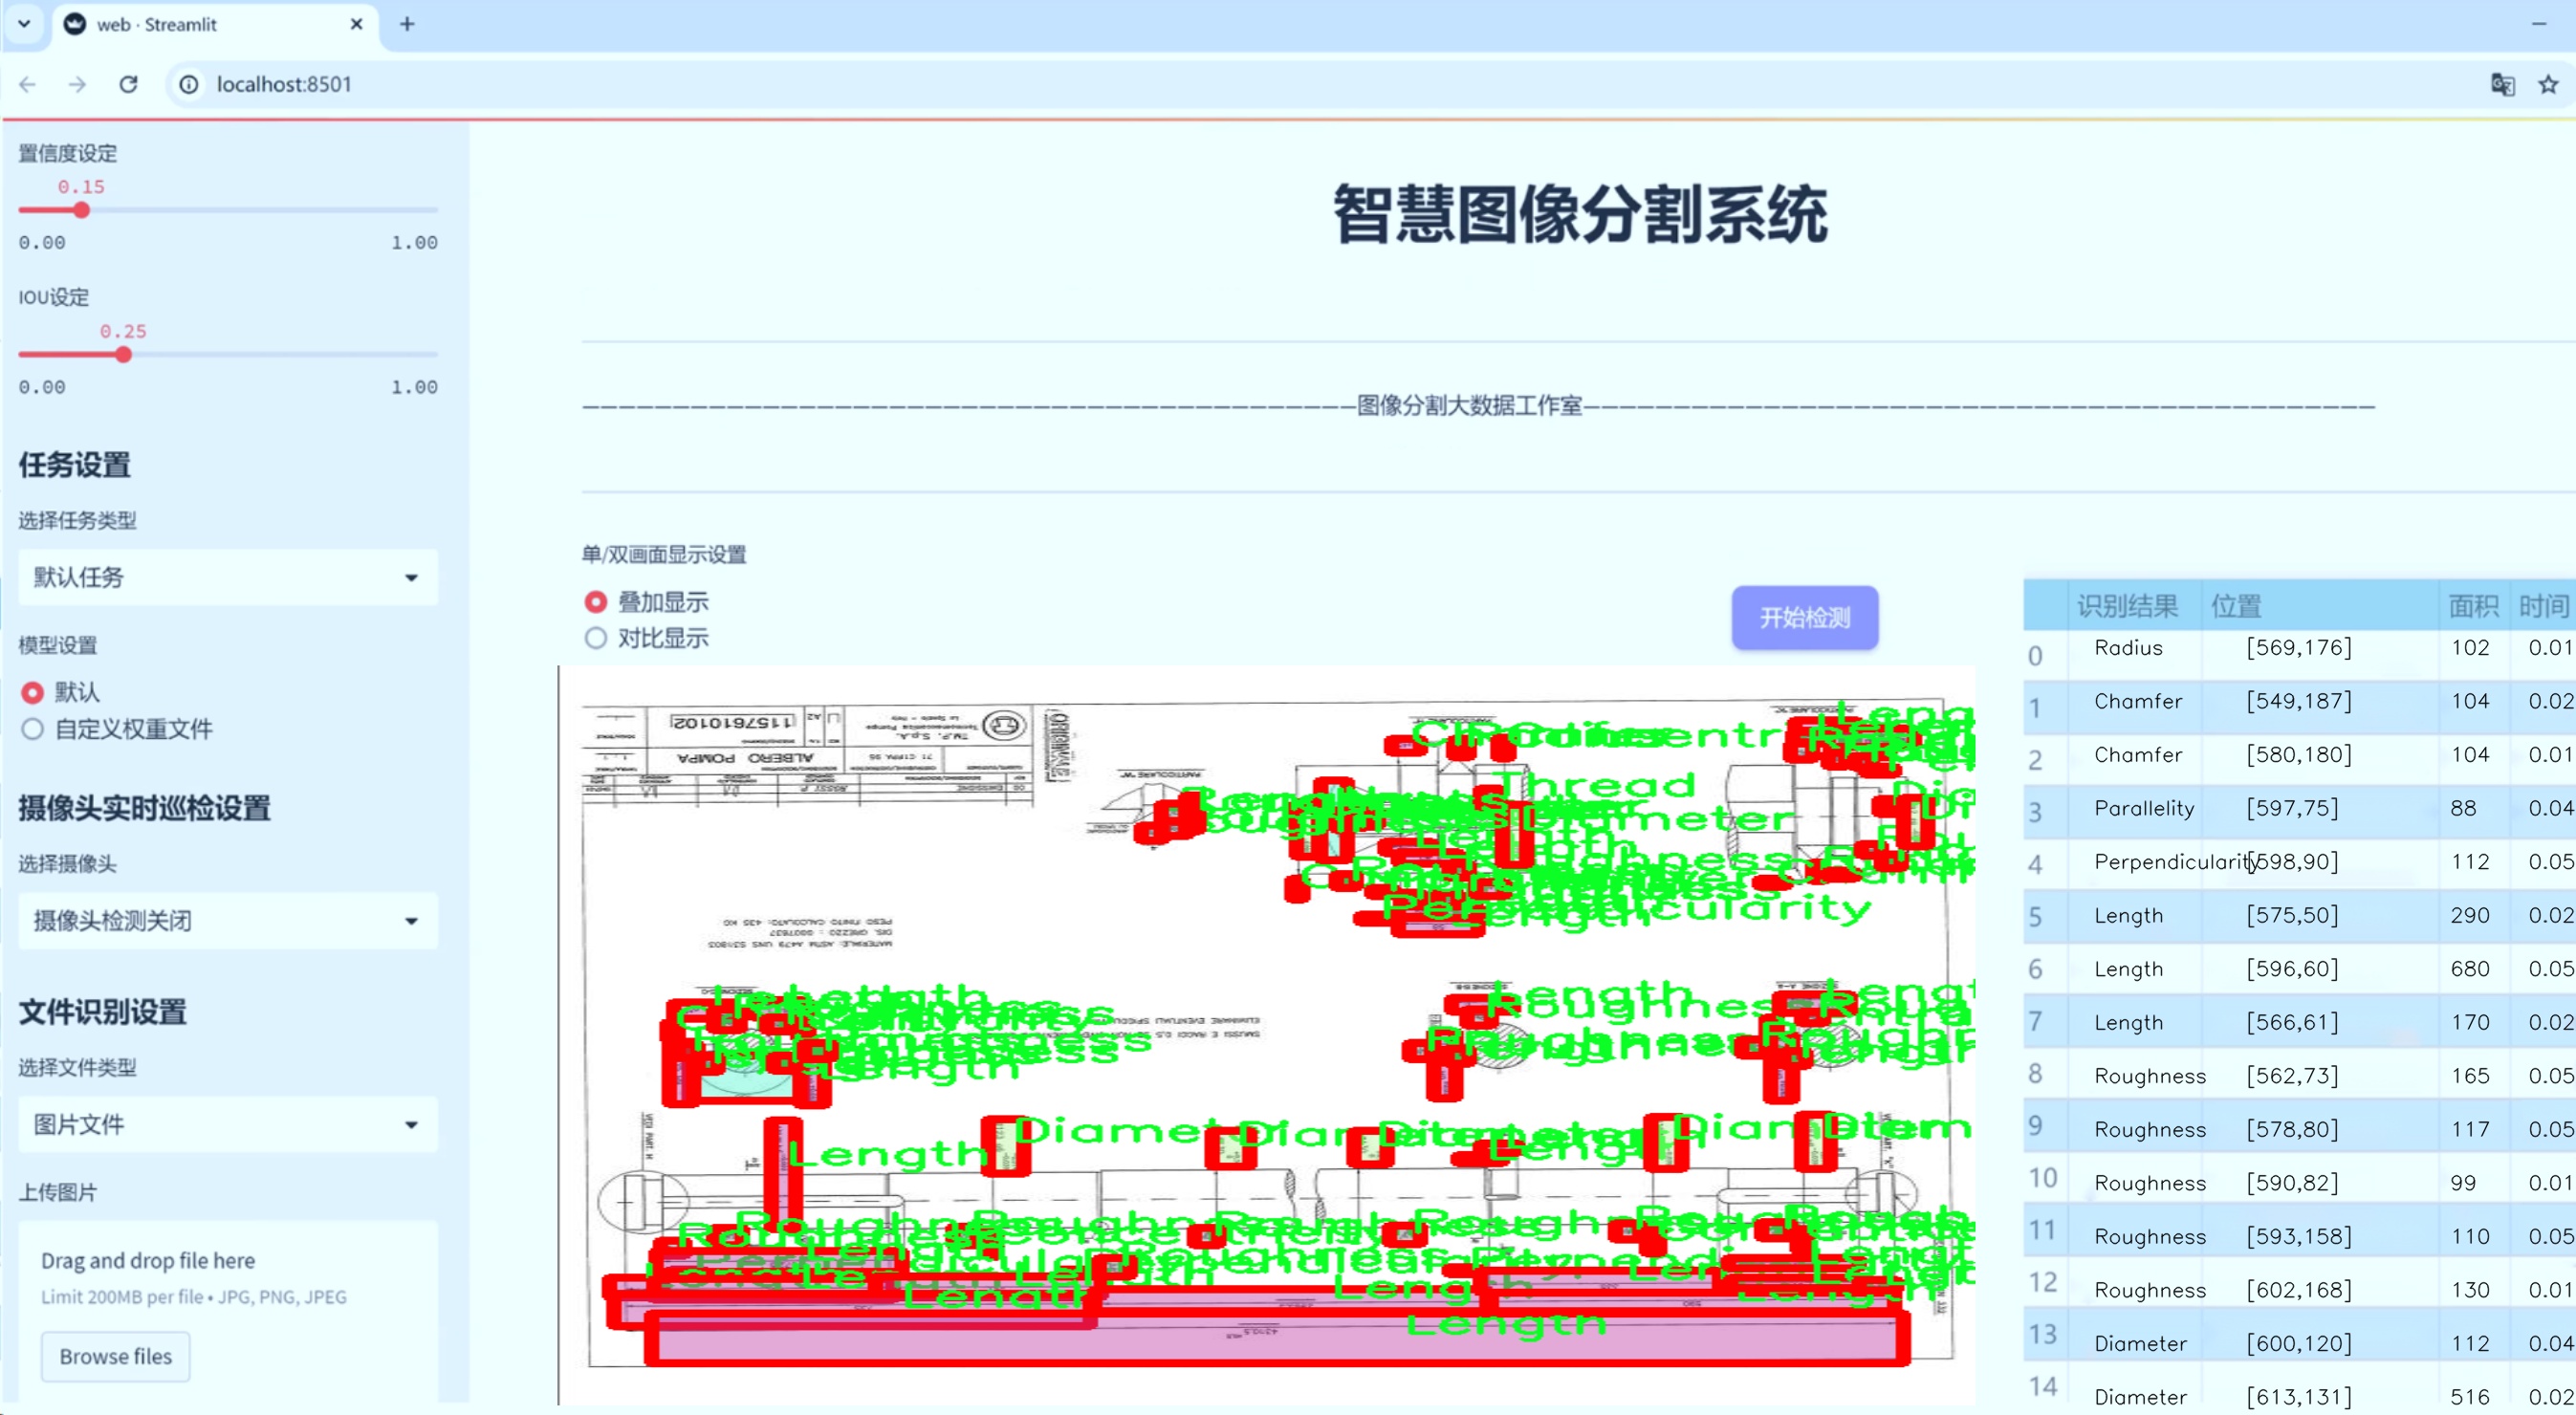This screenshot has height=1415, width=2576.
Task: Click the 识别结果 column header
Action: click(x=2127, y=606)
